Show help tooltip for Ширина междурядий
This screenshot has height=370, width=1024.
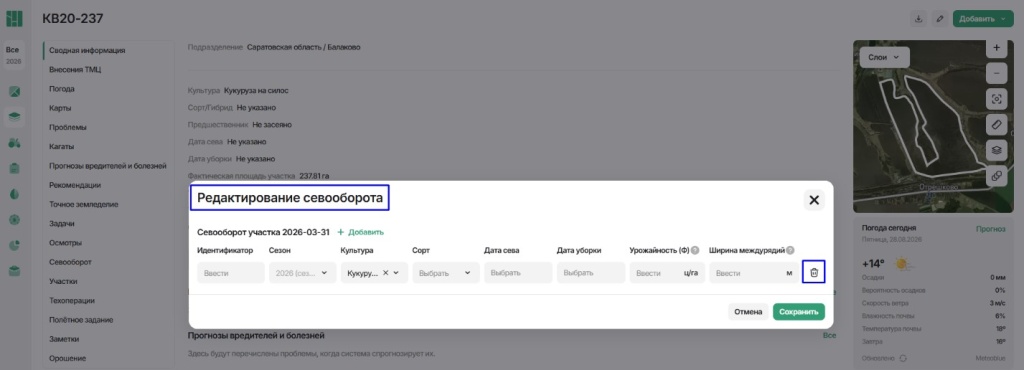point(790,250)
